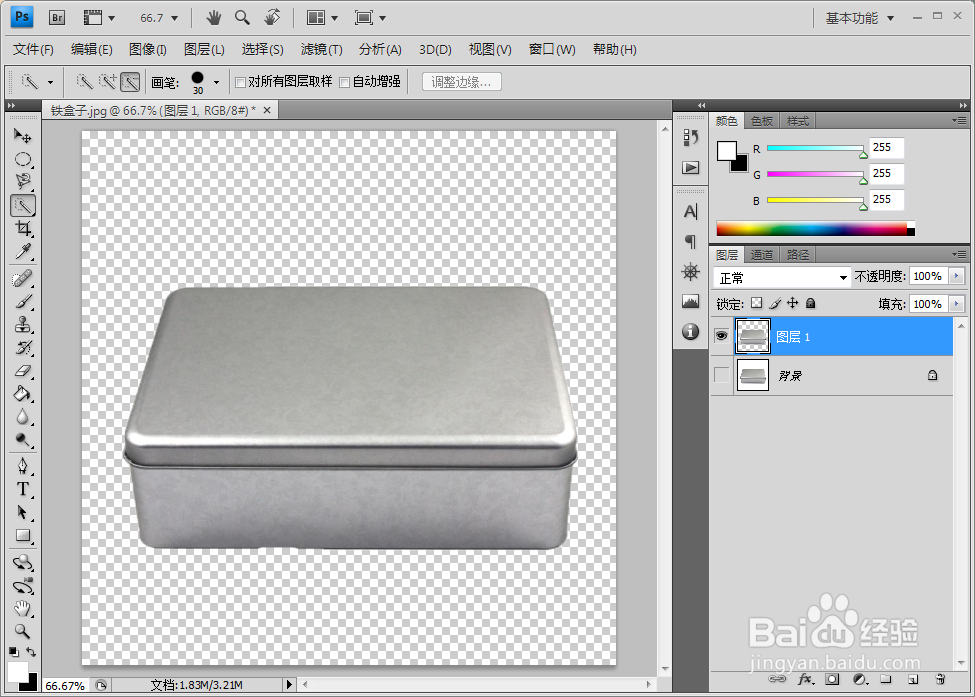Launch Adobe Bridge

[x=57, y=17]
